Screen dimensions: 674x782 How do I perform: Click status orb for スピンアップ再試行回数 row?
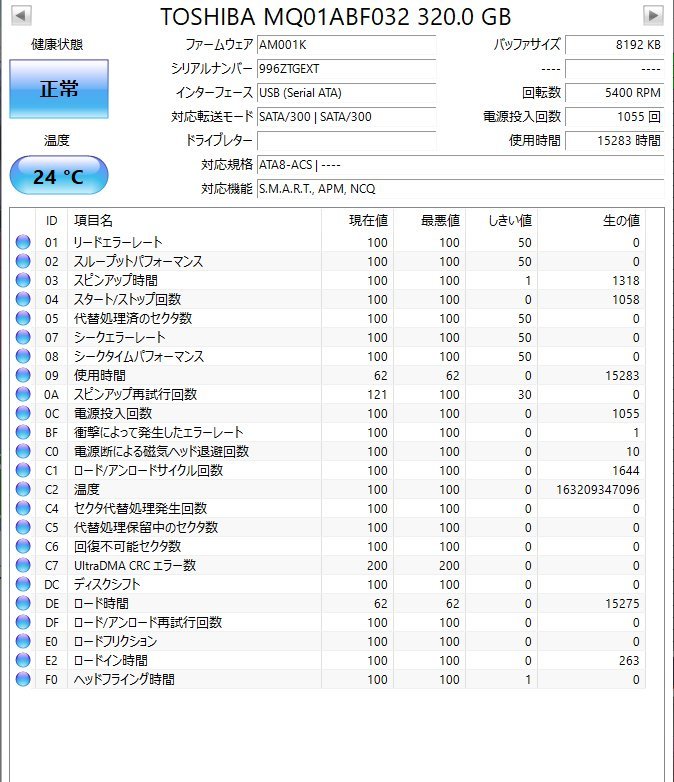(23, 394)
